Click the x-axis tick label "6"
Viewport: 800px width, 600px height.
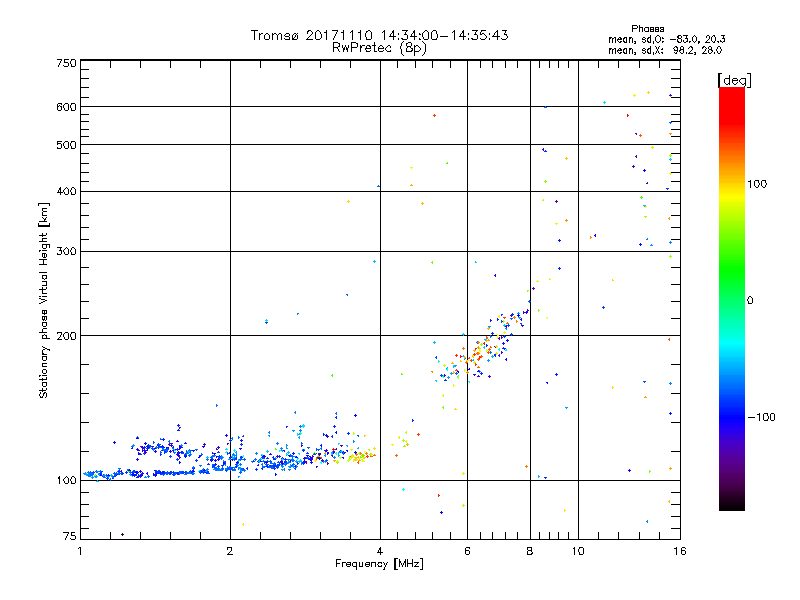pos(467,551)
